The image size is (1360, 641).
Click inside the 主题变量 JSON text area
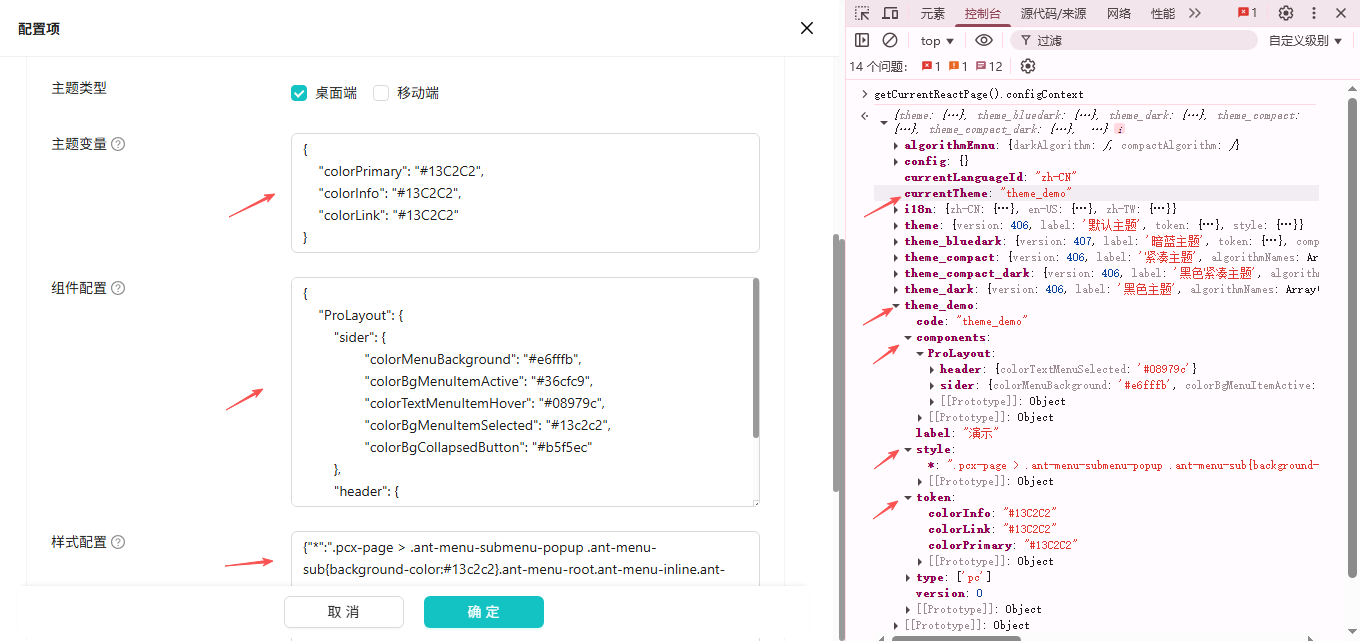point(525,193)
